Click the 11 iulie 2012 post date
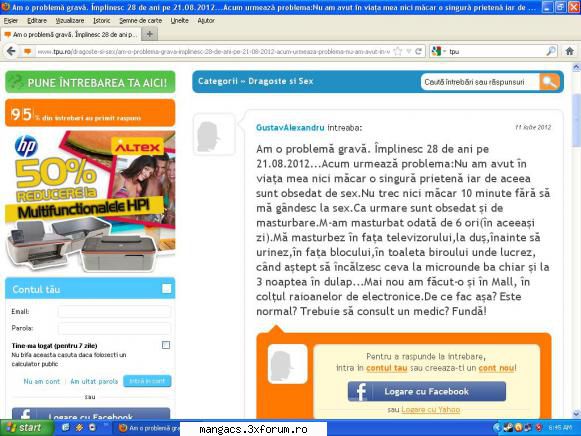Viewport: 581px width, 436px height. click(533, 127)
